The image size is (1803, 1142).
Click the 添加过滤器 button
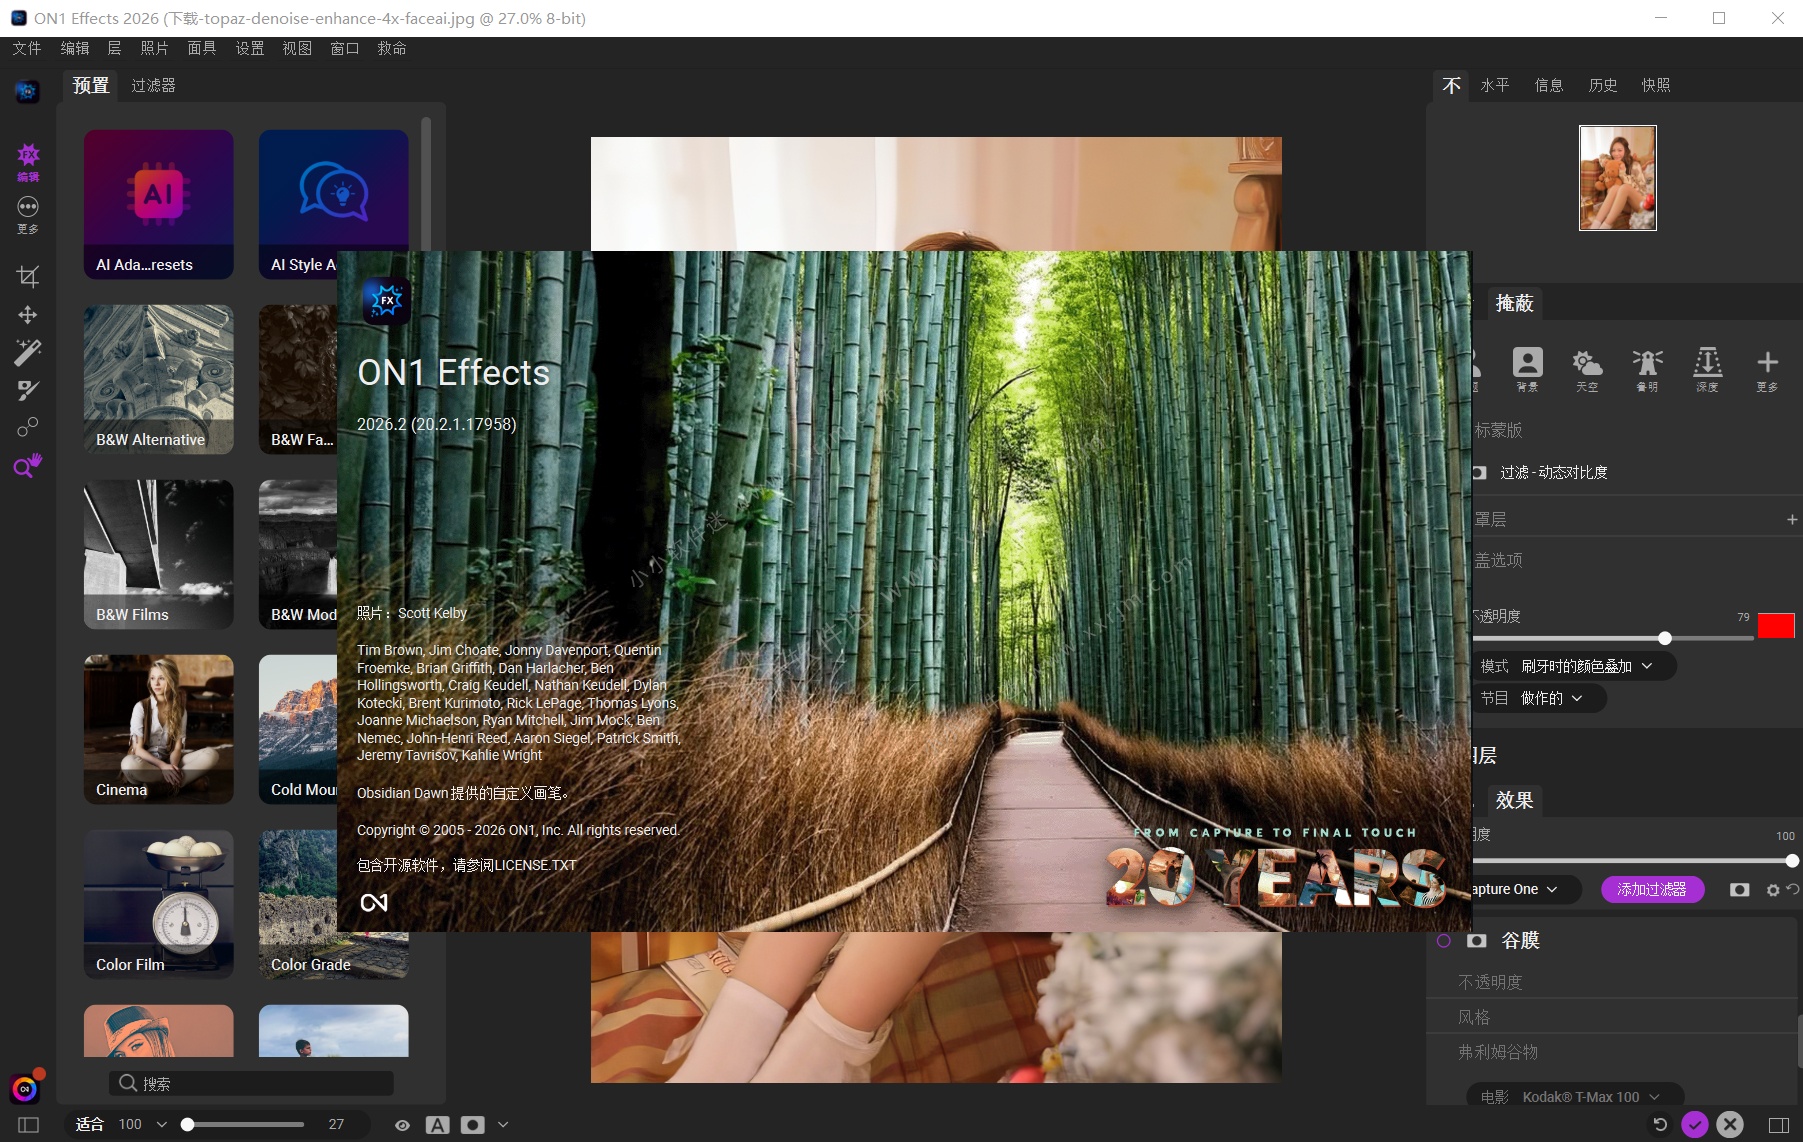click(x=1652, y=889)
